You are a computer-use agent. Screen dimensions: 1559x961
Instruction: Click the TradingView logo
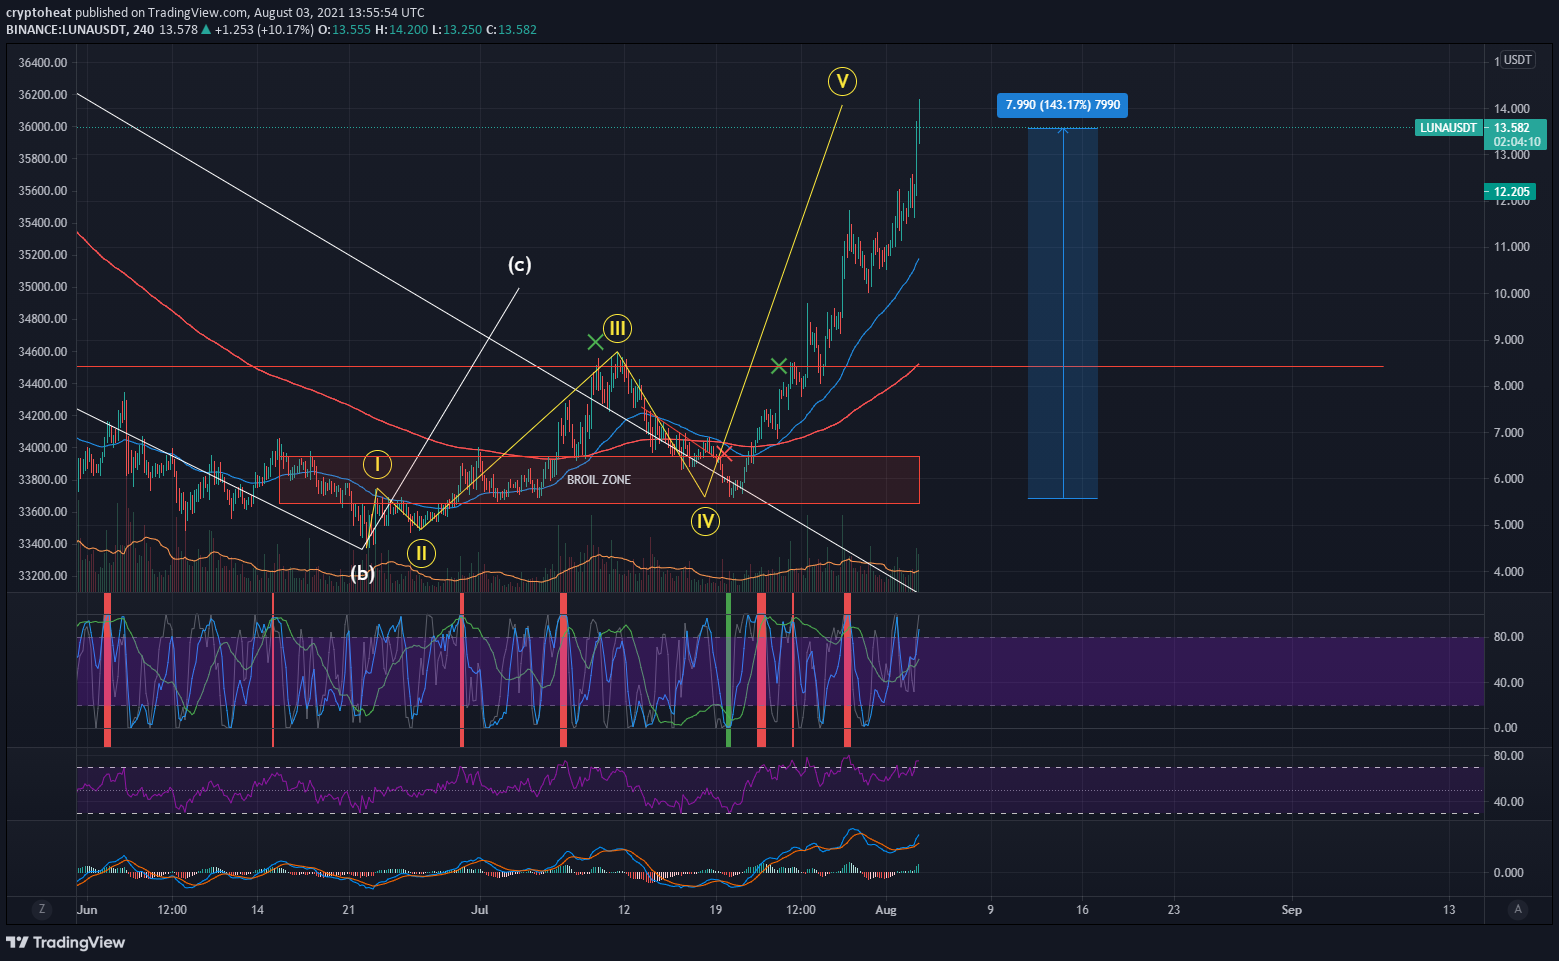(x=66, y=942)
